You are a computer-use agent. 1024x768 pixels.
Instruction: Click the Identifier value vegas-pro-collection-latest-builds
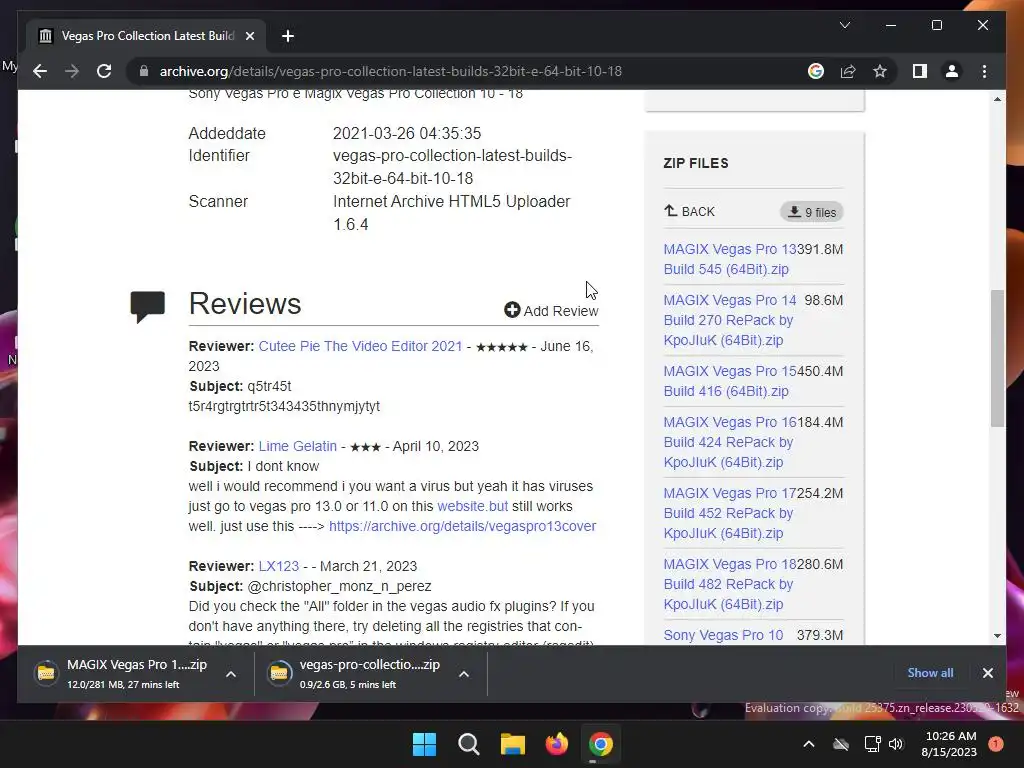[452, 167]
